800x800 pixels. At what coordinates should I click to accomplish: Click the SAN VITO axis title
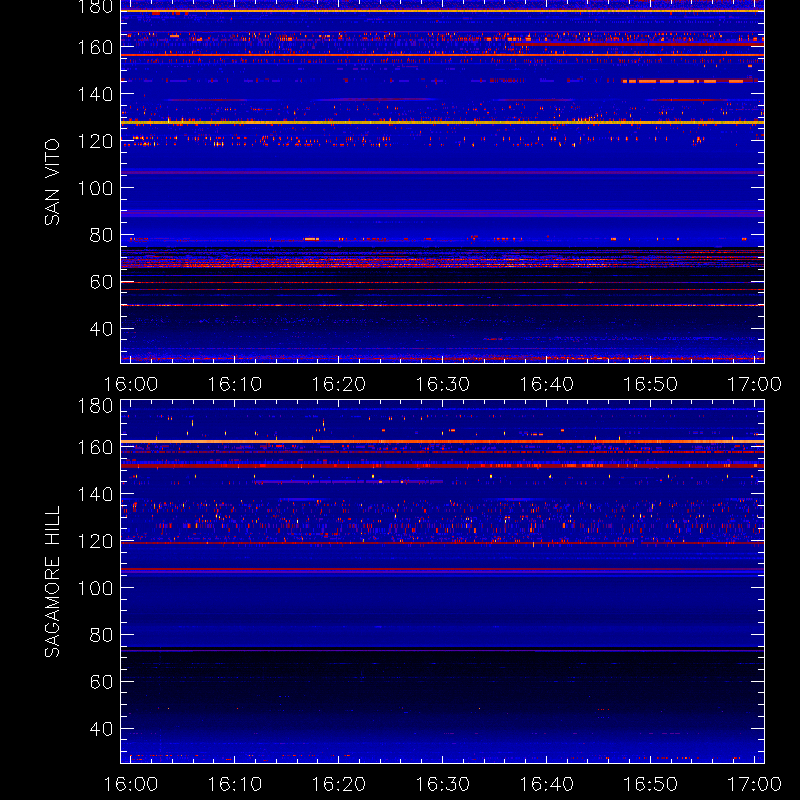pyautogui.click(x=52, y=182)
